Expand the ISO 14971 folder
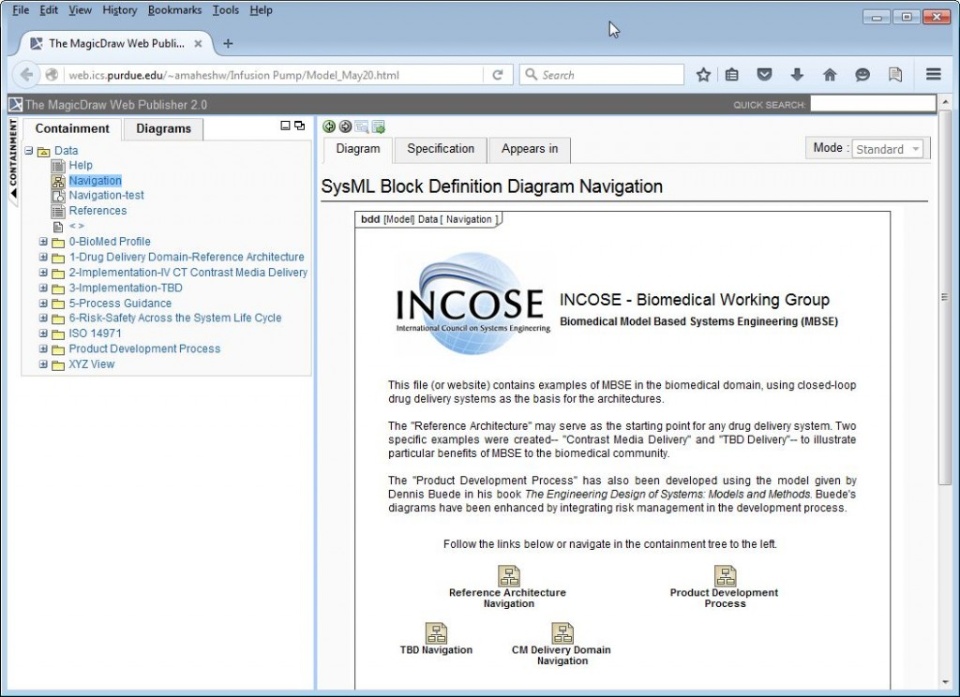The width and height of the screenshot is (960, 697). (x=43, y=333)
